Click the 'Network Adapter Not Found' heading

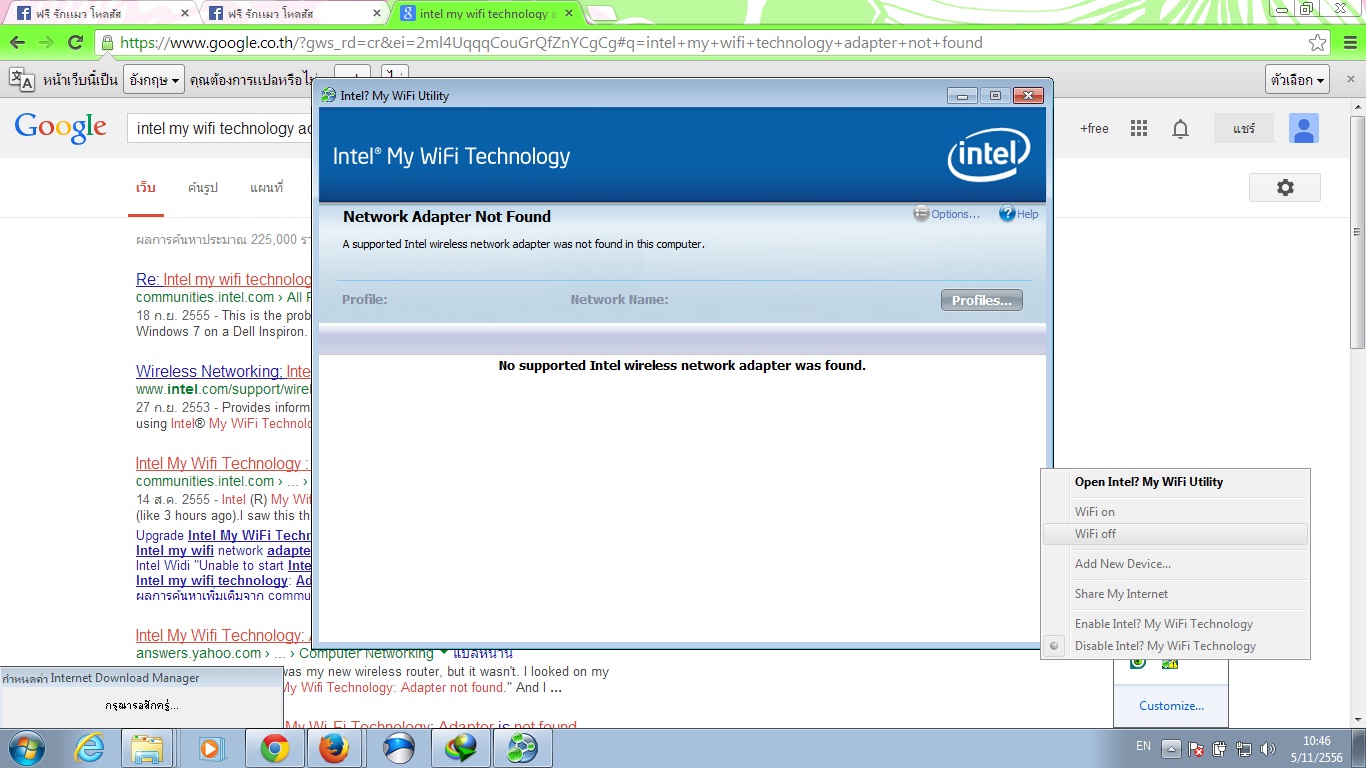tap(447, 216)
